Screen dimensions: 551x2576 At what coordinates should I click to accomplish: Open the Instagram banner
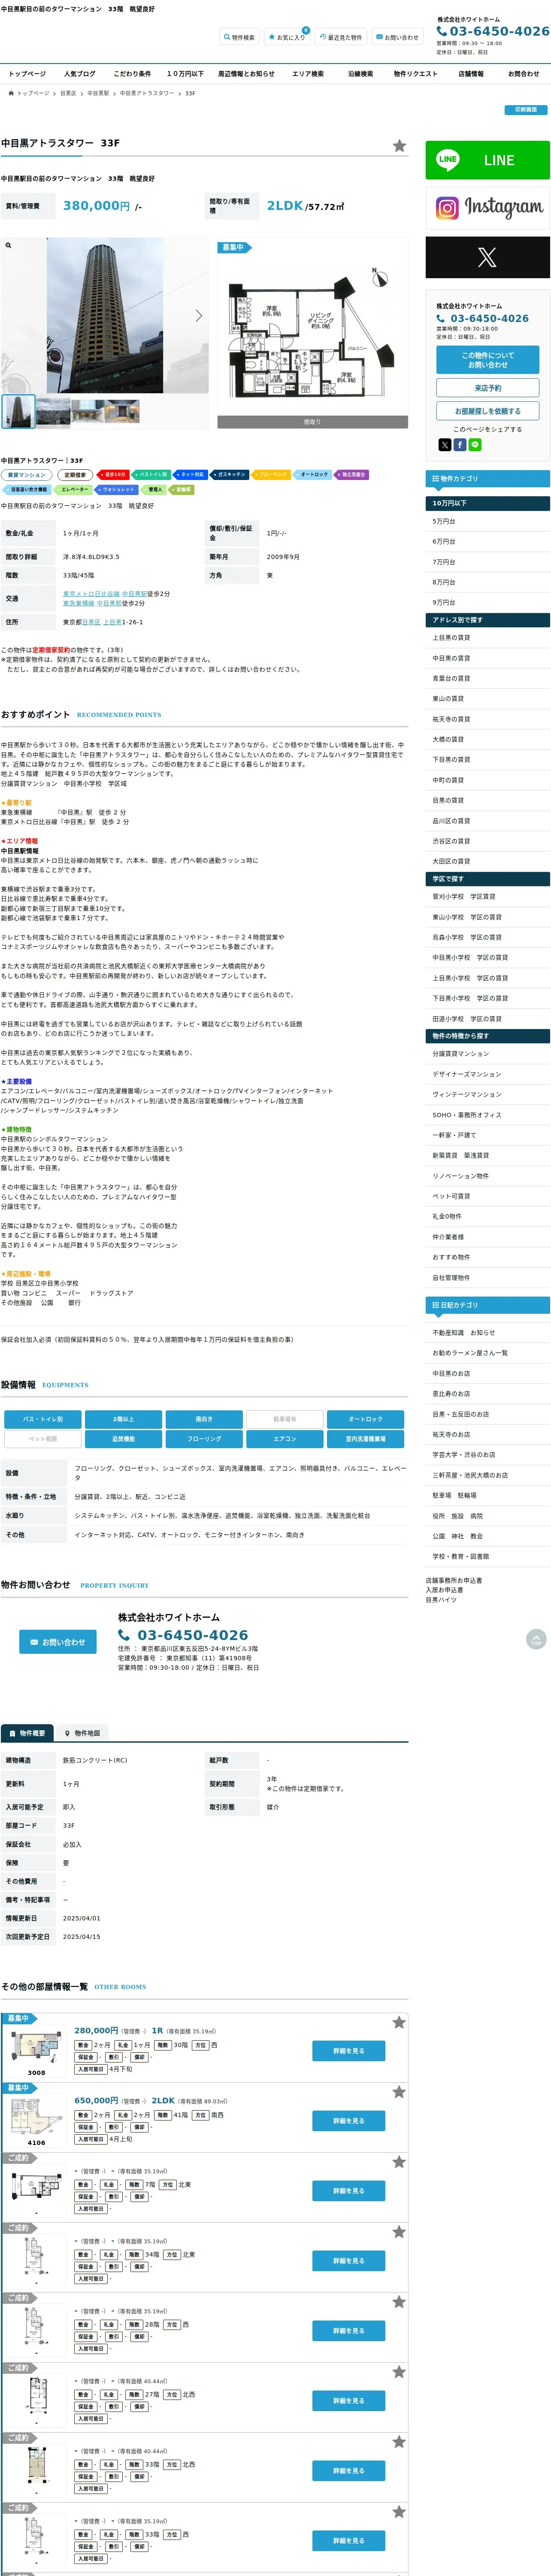(x=487, y=208)
